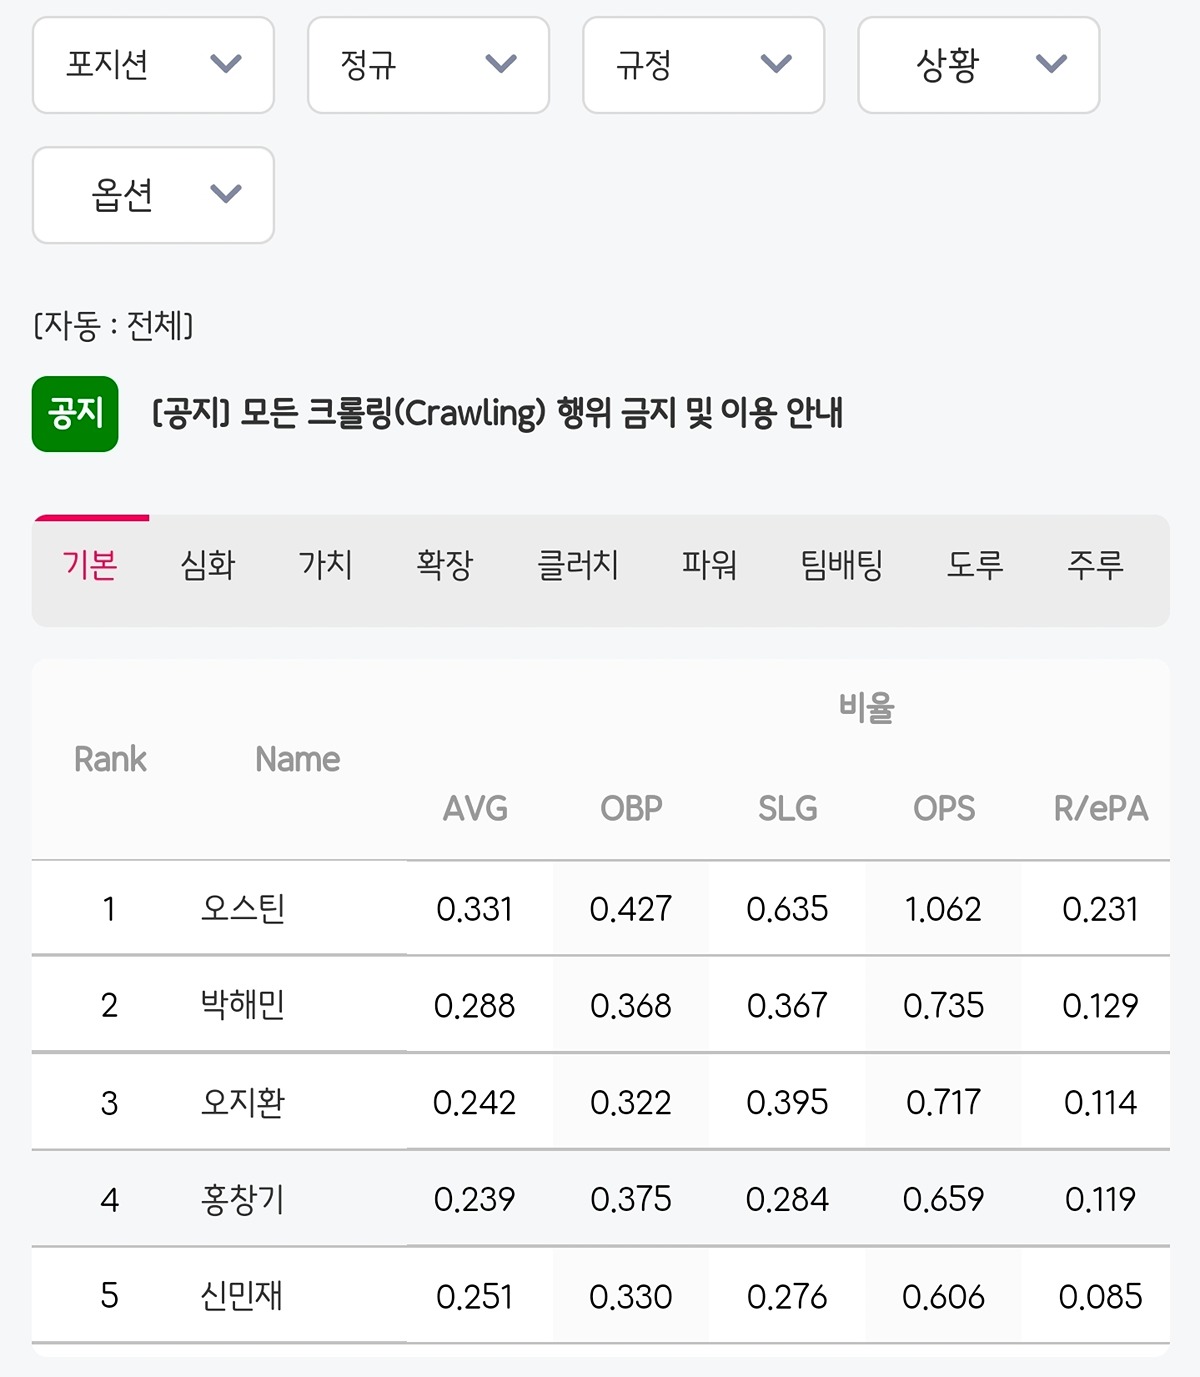Select the 기본 stats tab
The width and height of the screenshot is (1200, 1377).
(x=90, y=565)
